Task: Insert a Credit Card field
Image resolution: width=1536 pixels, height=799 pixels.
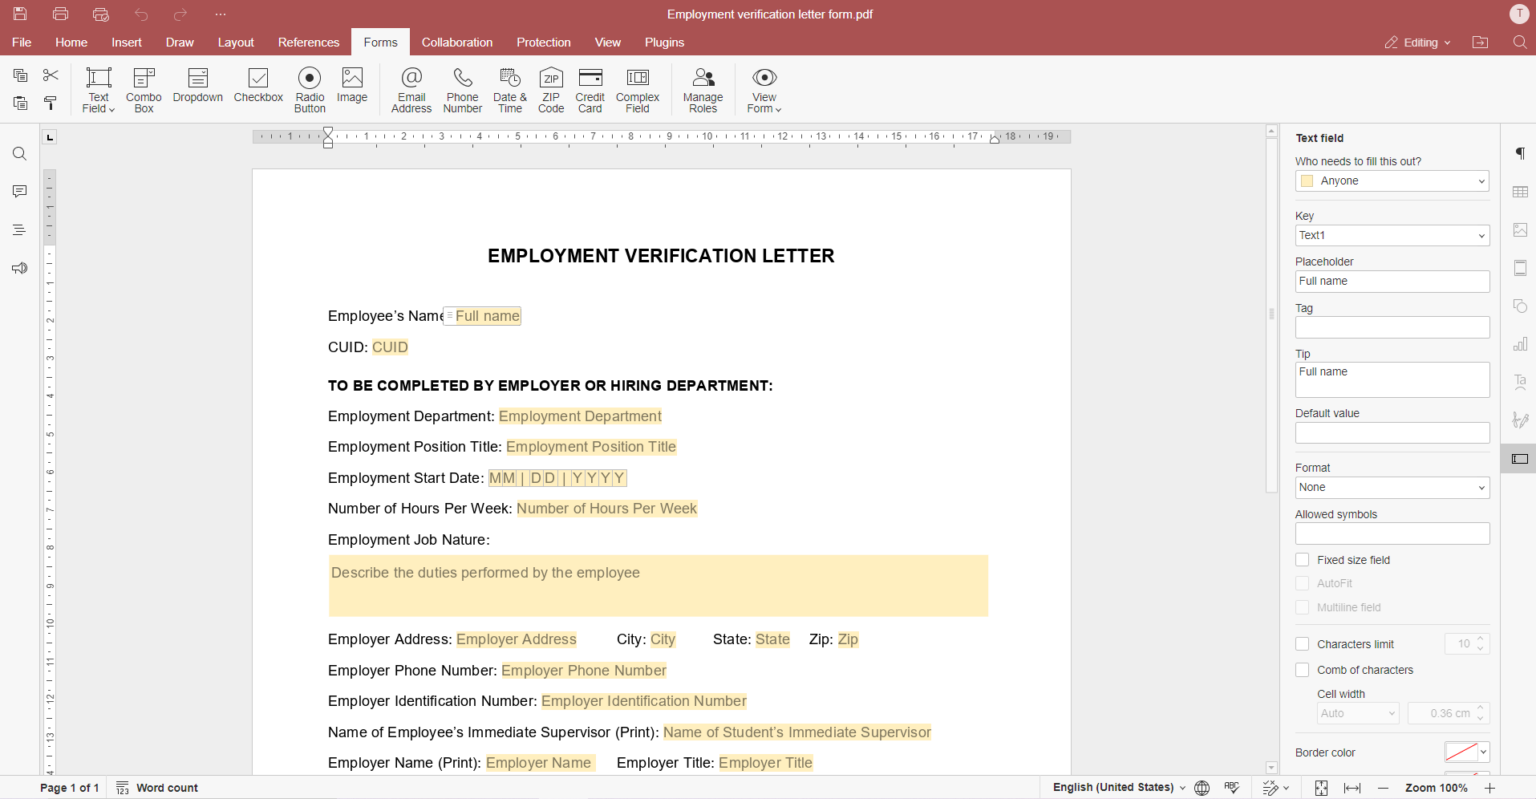Action: pos(590,89)
